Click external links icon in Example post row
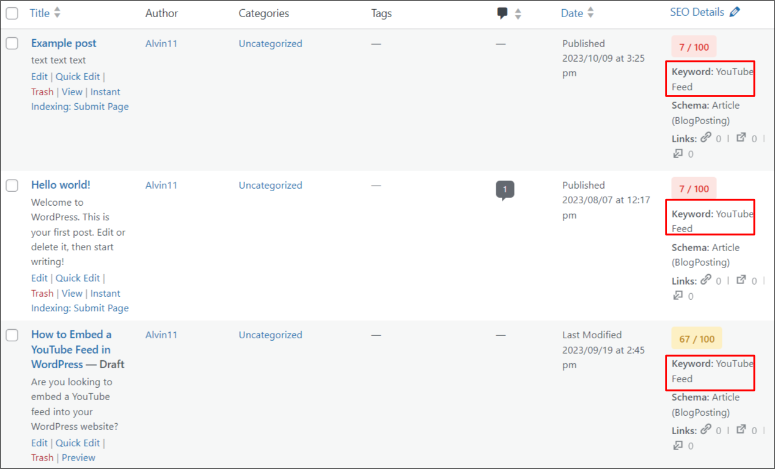The height and width of the screenshot is (469, 775). point(741,137)
